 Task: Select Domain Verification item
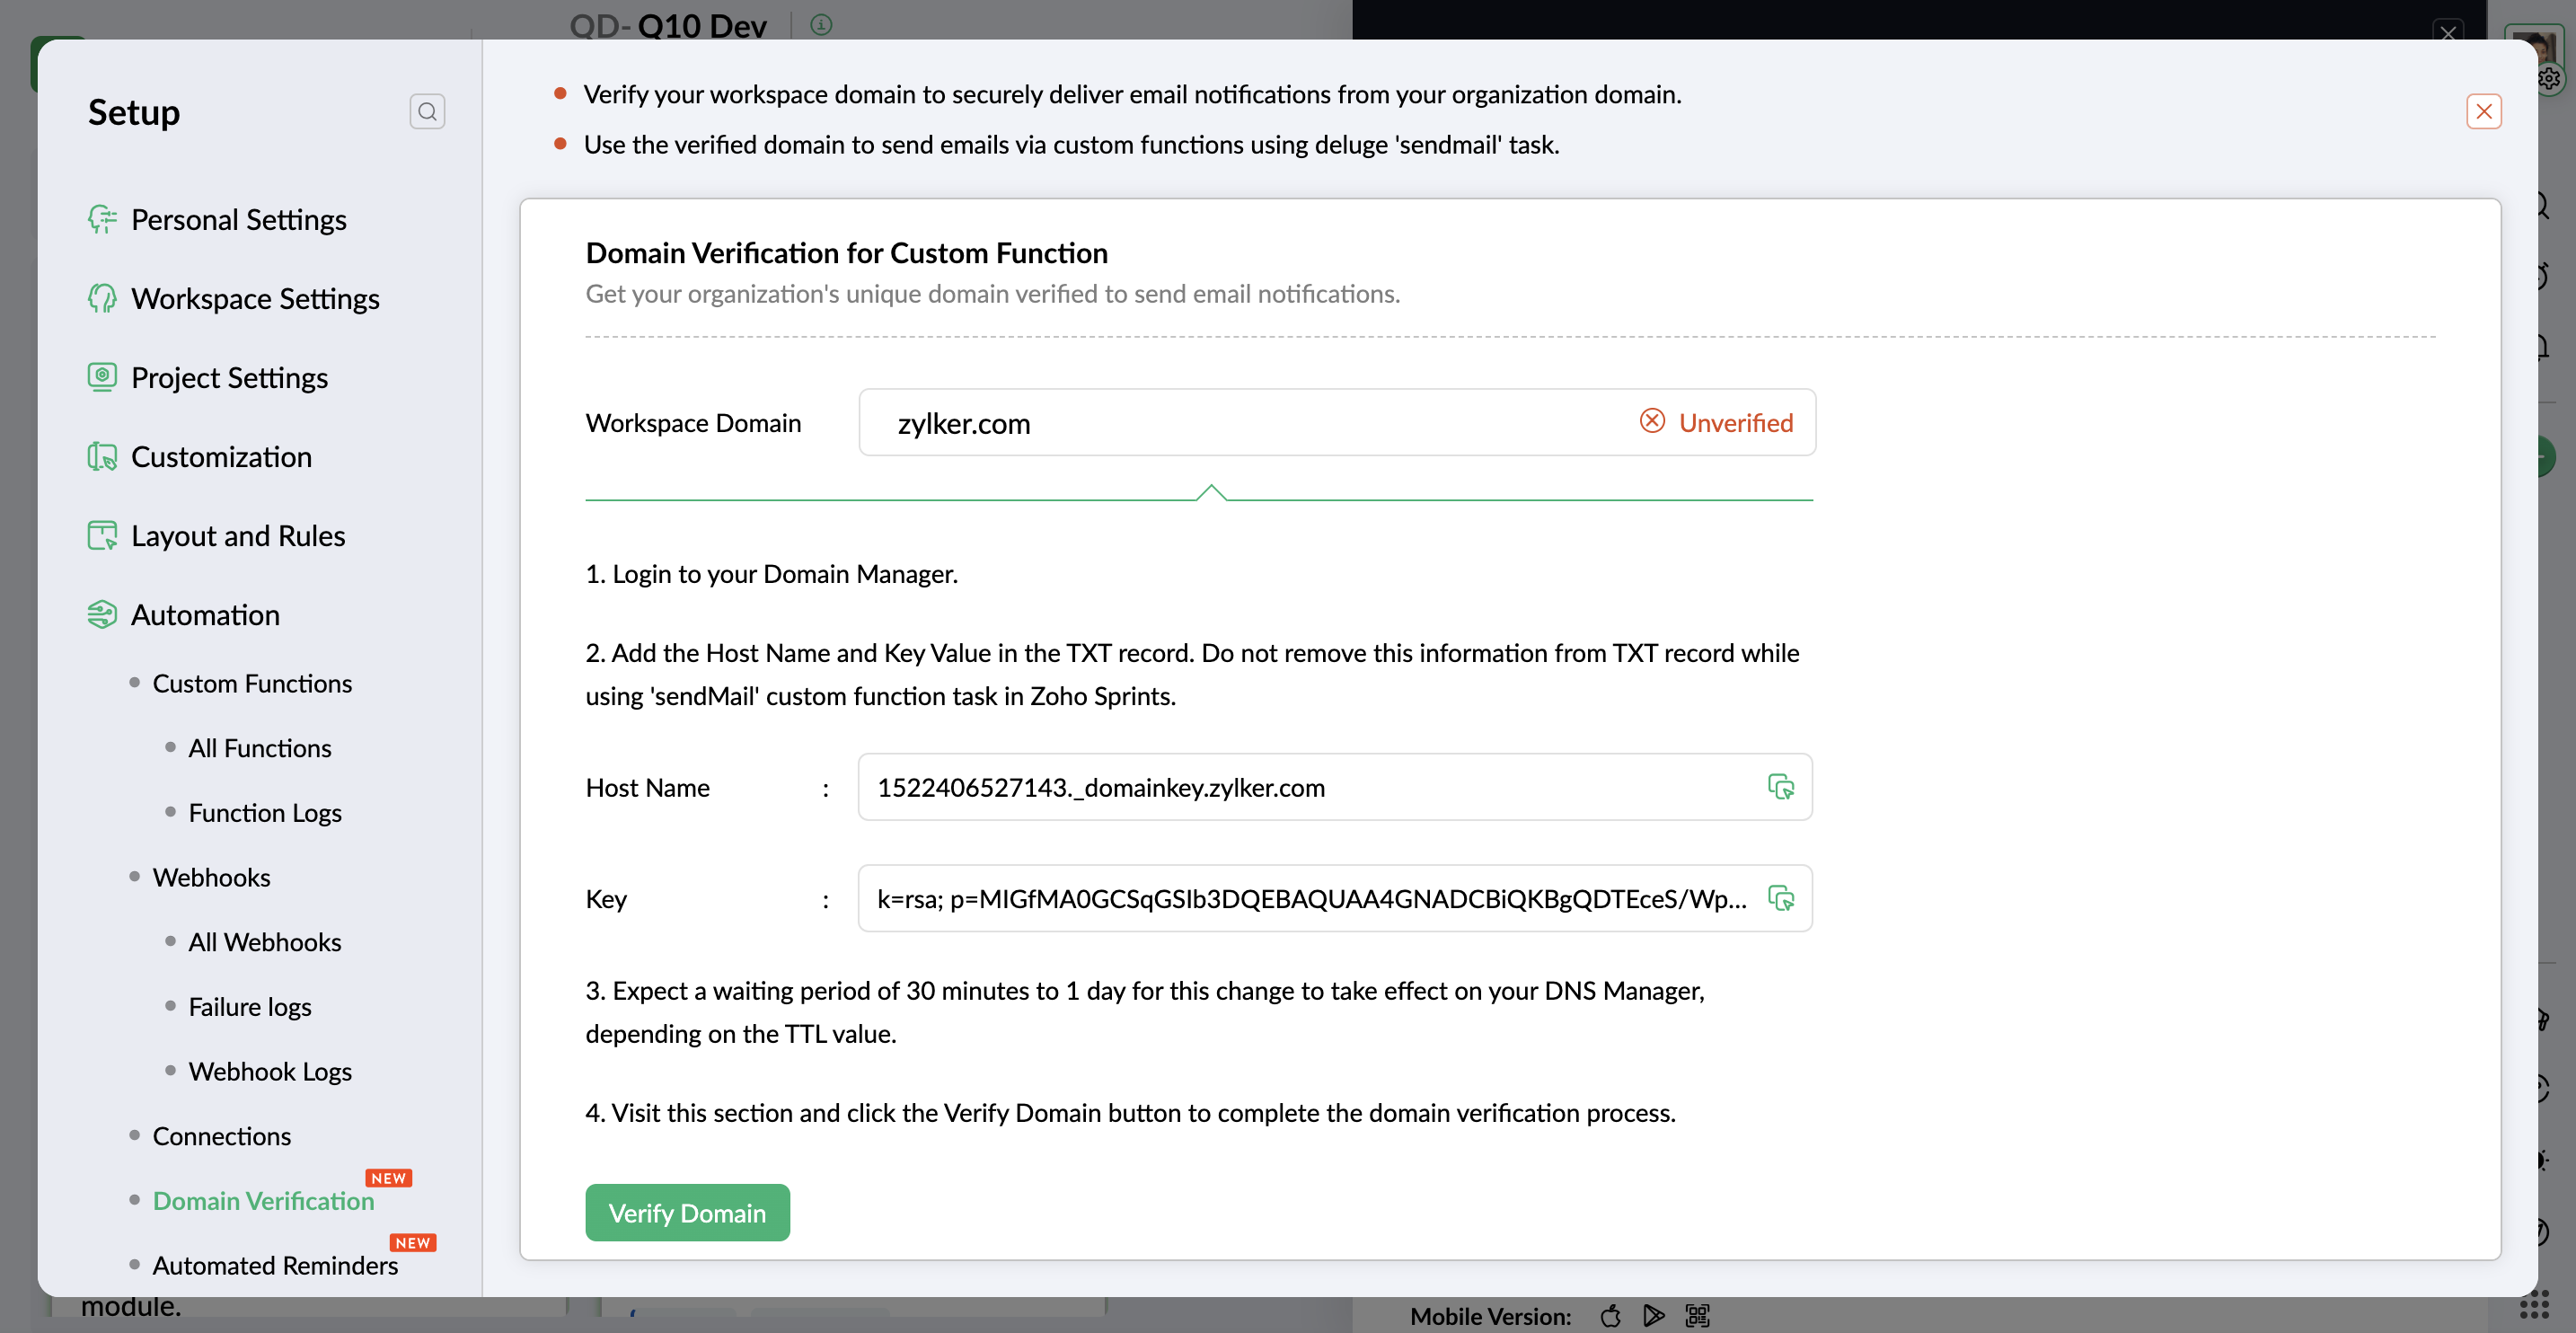point(263,1200)
